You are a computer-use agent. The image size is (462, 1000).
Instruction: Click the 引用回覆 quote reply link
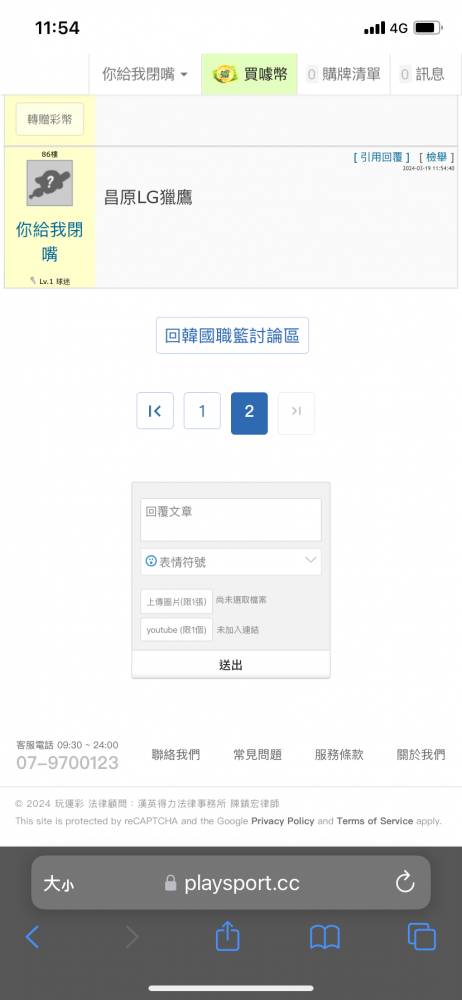(x=382, y=158)
